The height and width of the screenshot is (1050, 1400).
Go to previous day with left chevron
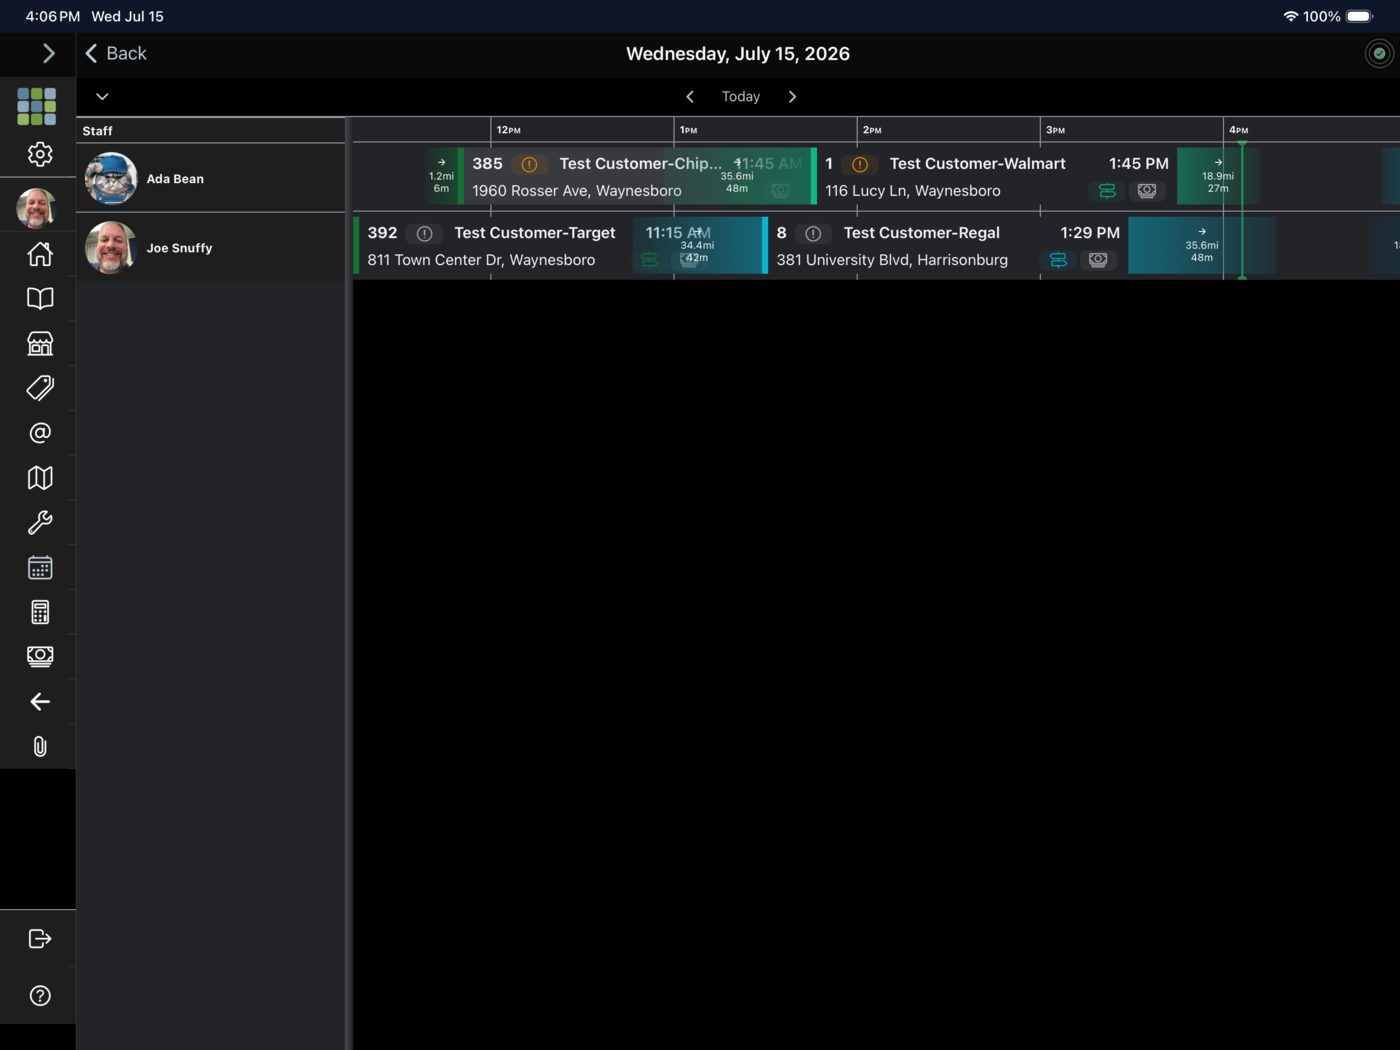(x=690, y=97)
